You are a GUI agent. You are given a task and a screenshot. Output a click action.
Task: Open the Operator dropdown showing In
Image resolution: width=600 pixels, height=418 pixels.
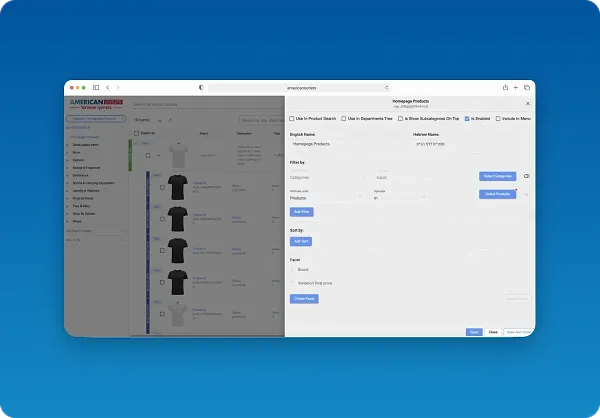[x=400, y=198]
